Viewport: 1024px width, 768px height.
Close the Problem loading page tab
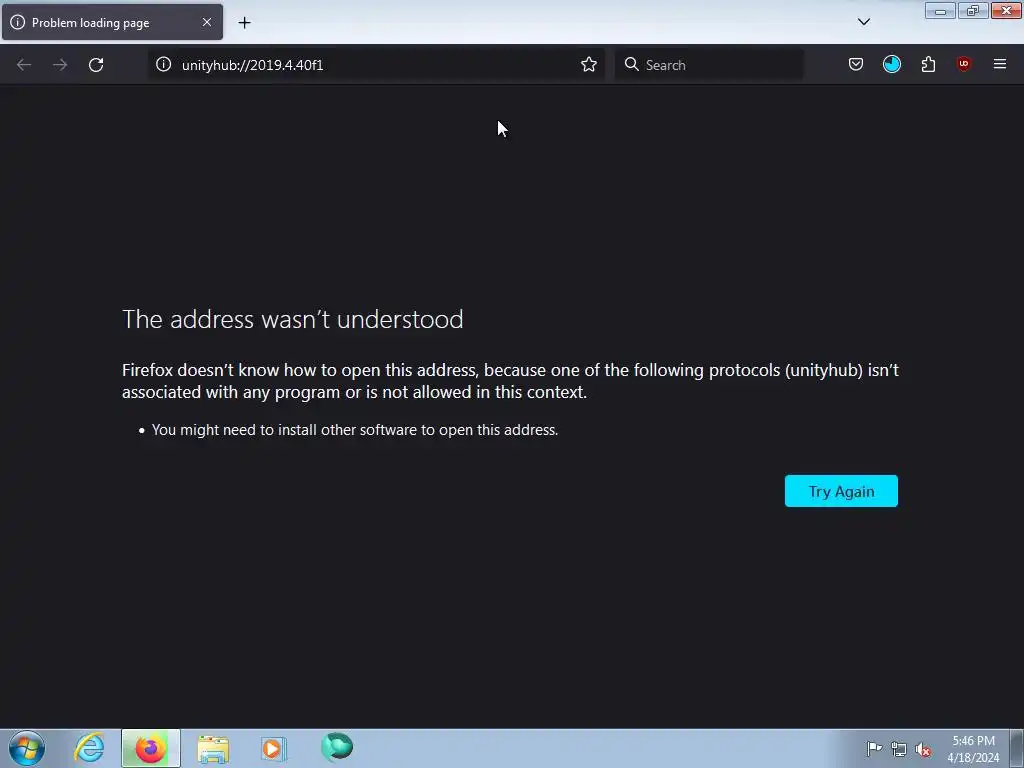coord(206,22)
